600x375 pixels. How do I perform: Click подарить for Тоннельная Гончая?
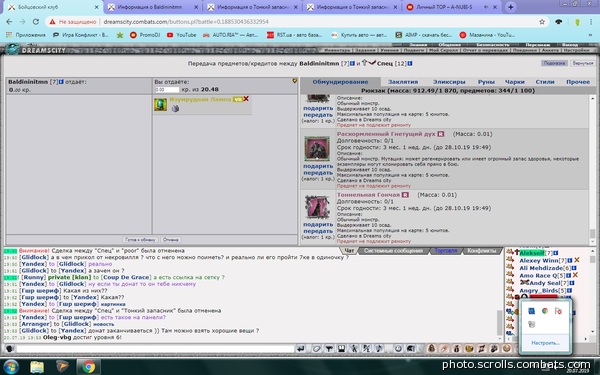(x=318, y=225)
